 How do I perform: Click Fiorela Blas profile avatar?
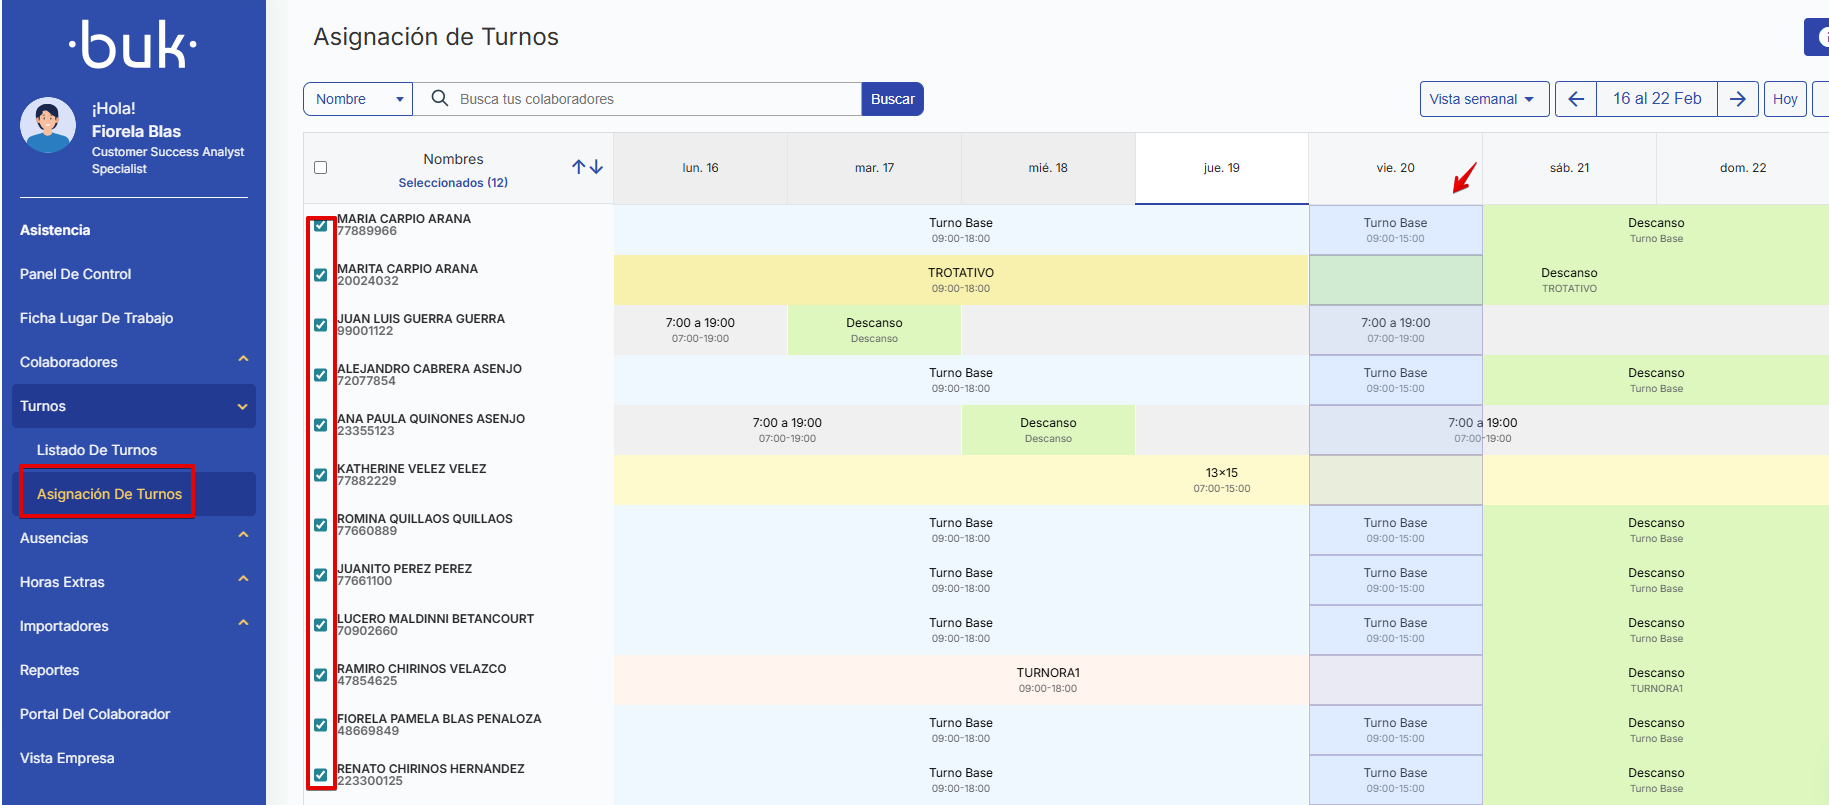coord(48,125)
